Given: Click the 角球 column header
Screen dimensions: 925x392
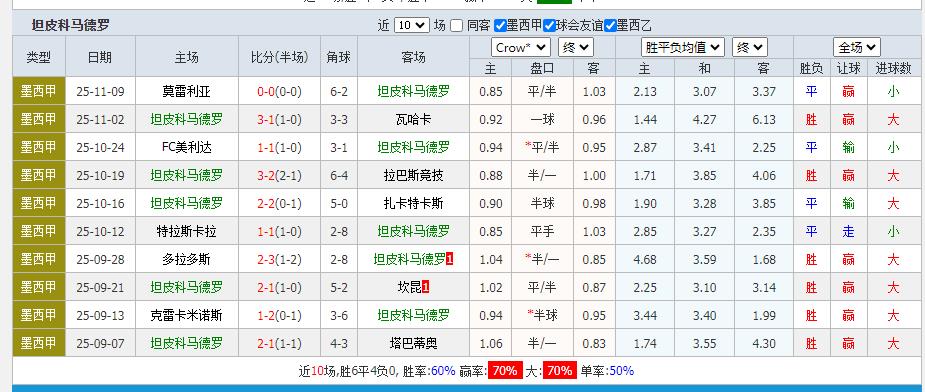Looking at the screenshot, I should (339, 57).
